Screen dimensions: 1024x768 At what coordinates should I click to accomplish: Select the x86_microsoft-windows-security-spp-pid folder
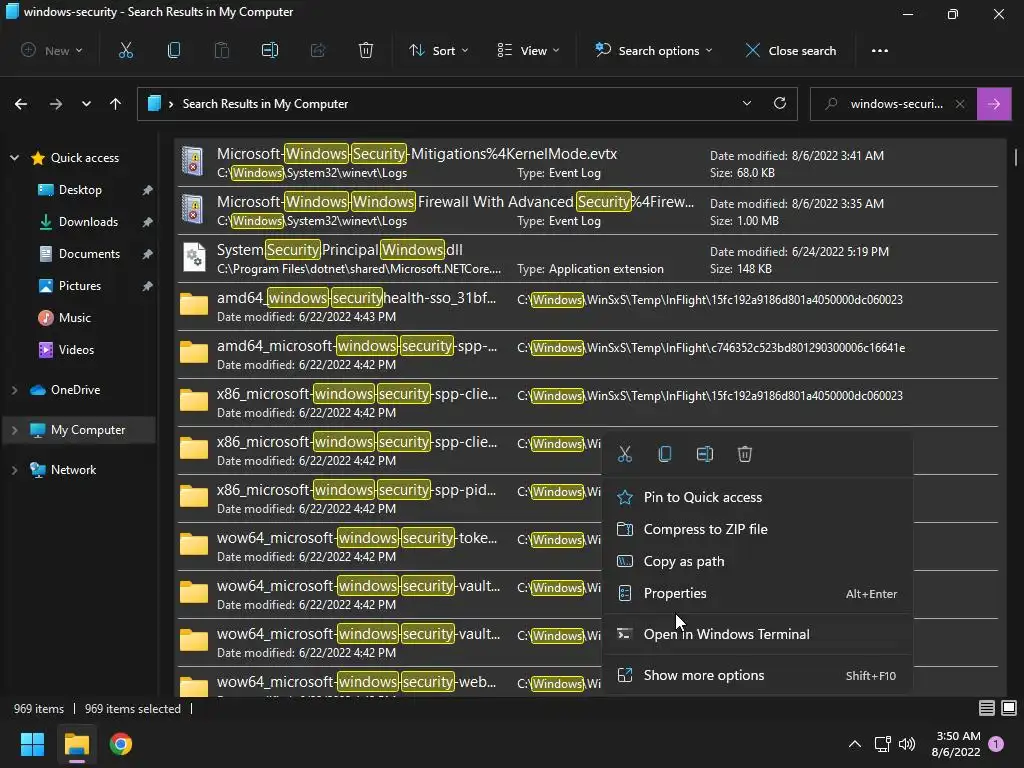[389, 498]
